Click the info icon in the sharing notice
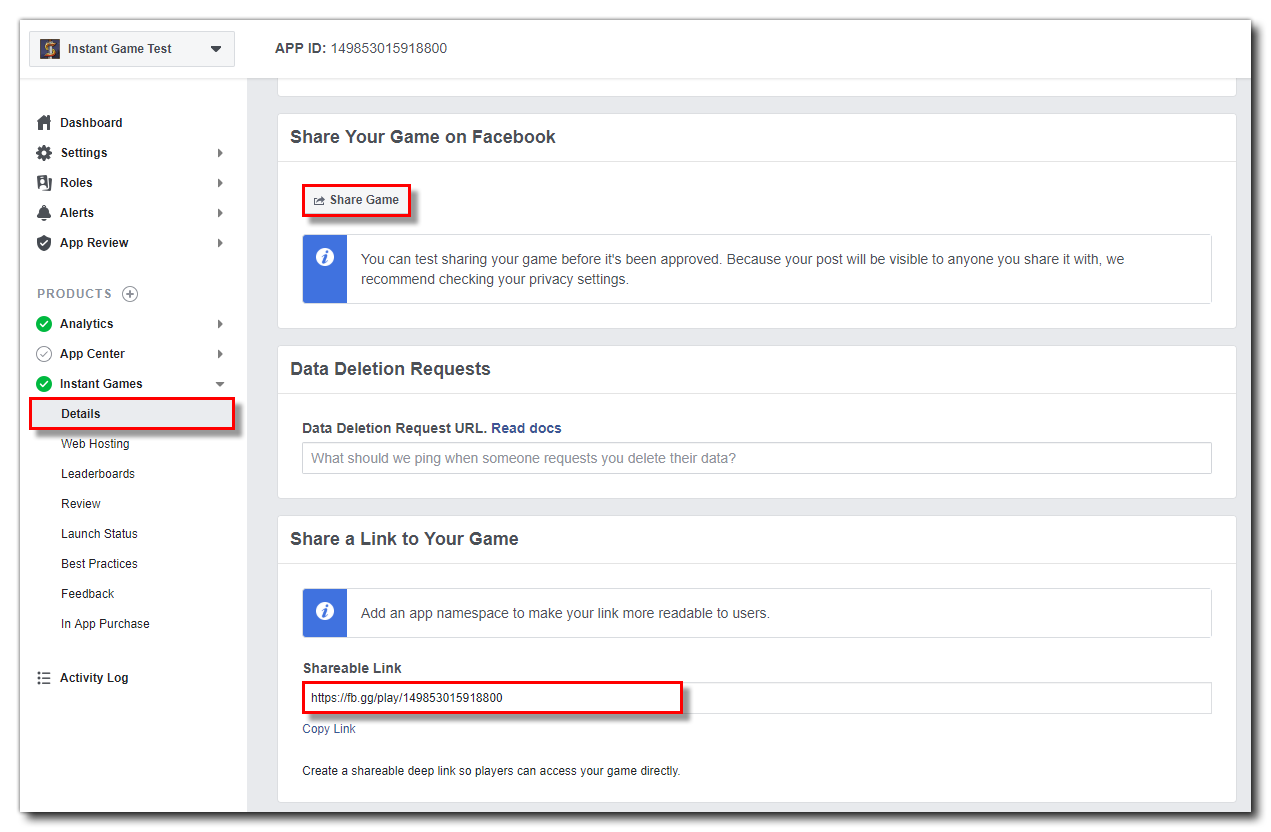1271x832 pixels. (x=325, y=257)
